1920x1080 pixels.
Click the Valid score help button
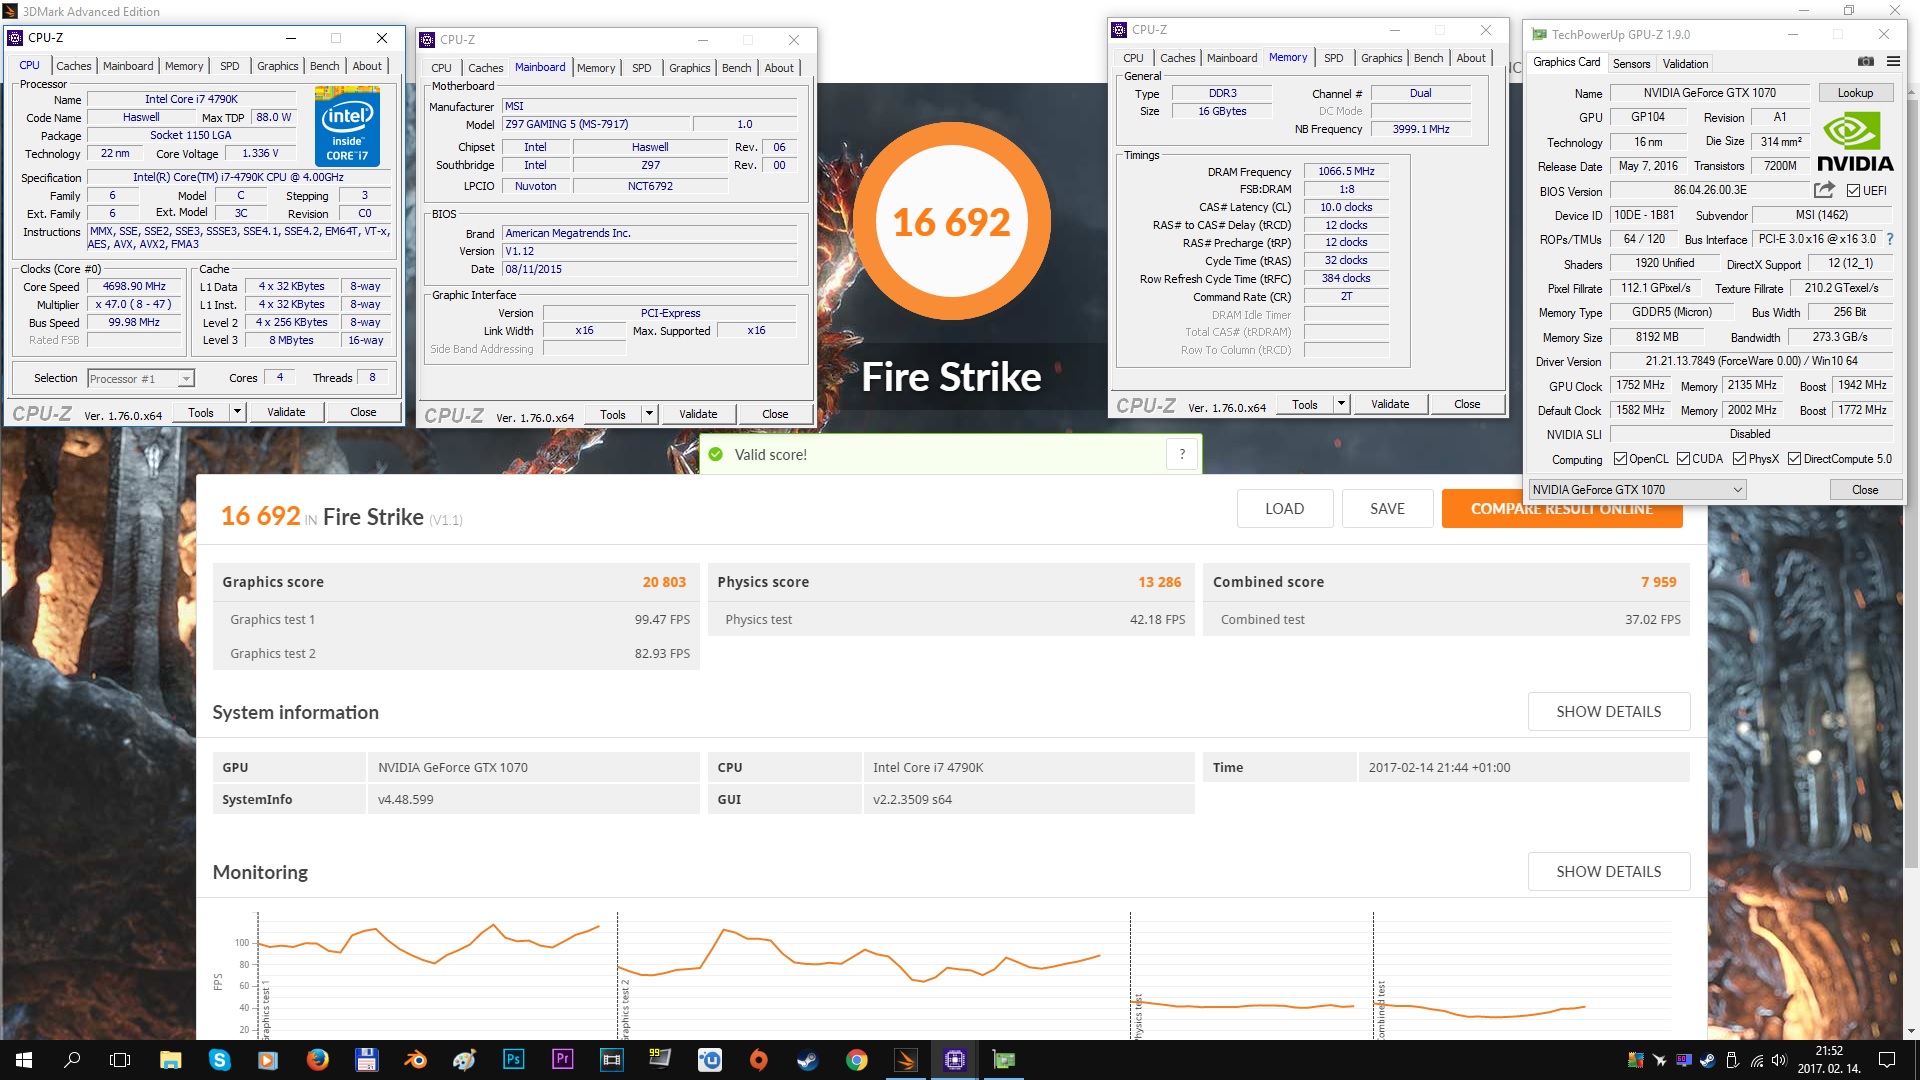point(1182,455)
